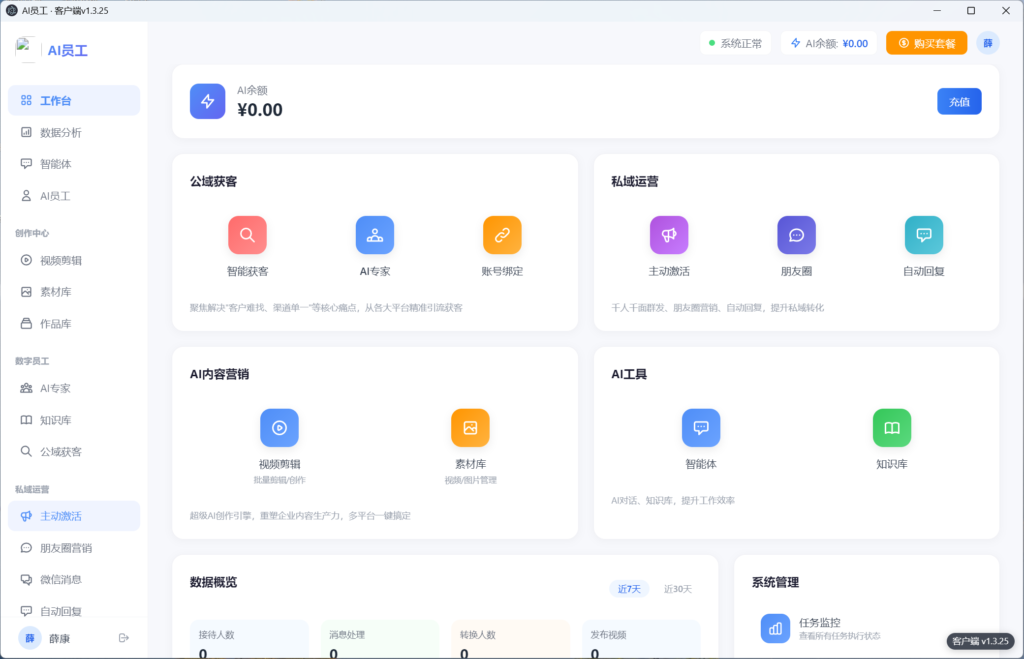Click the blue 充值 button

point(959,102)
